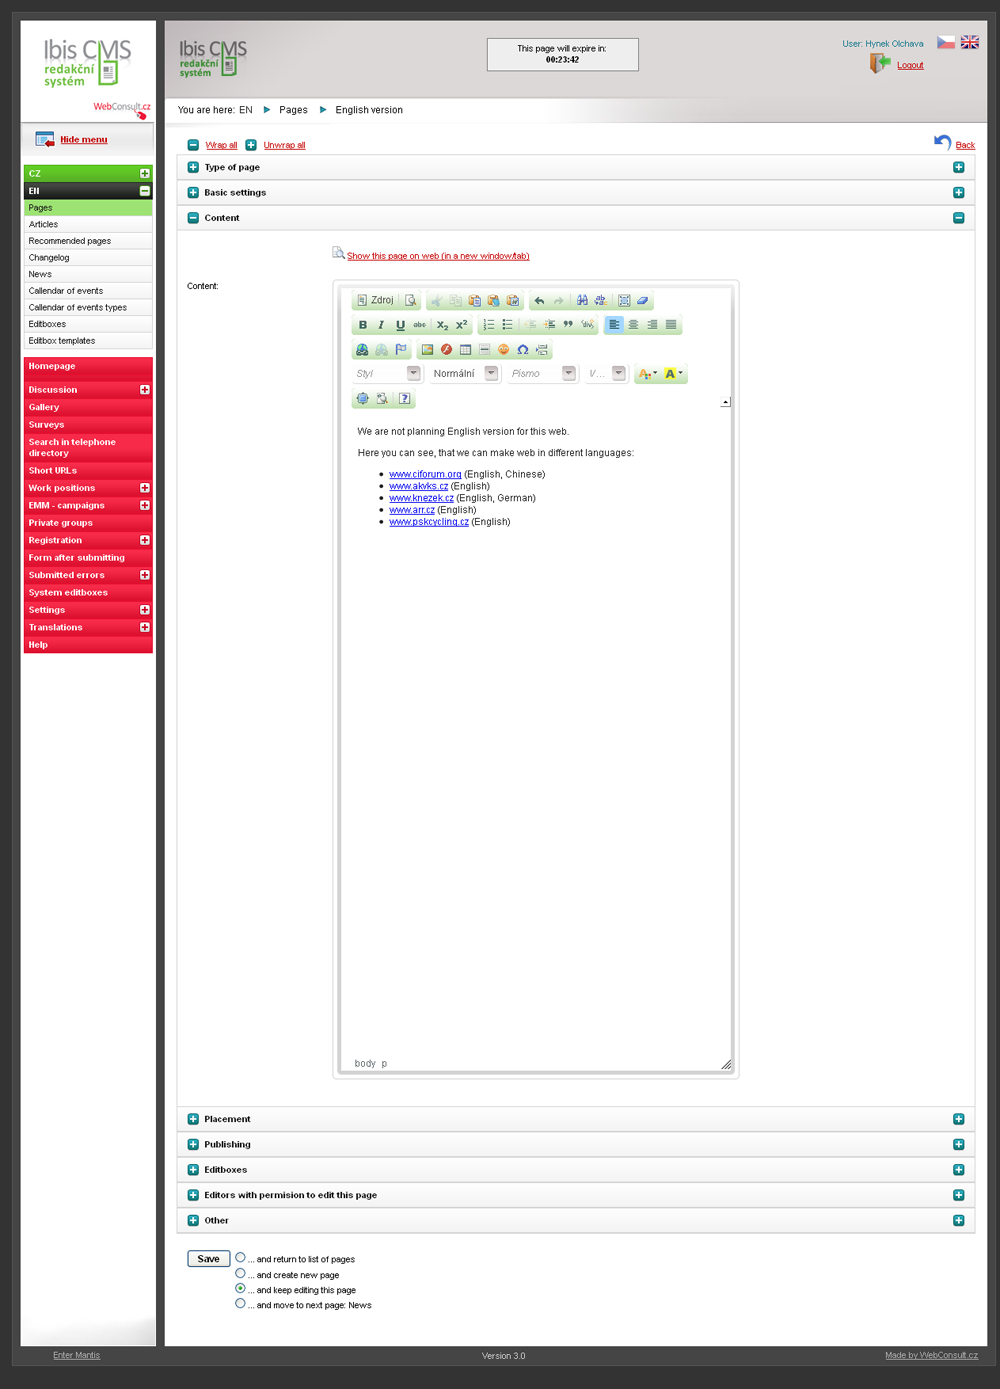Expand the Editboxes section
The height and width of the screenshot is (1389, 1000).
tap(575, 1169)
